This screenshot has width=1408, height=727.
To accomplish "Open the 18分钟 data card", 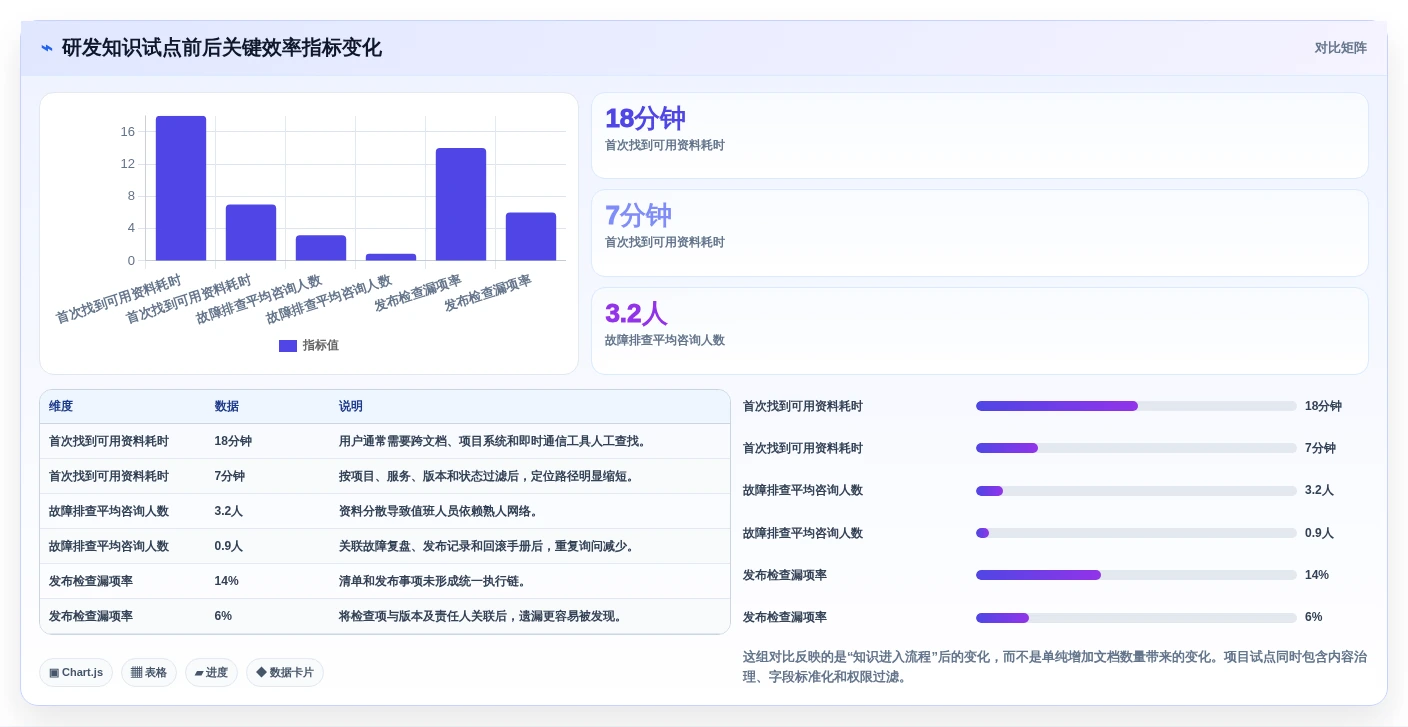I will (x=980, y=136).
